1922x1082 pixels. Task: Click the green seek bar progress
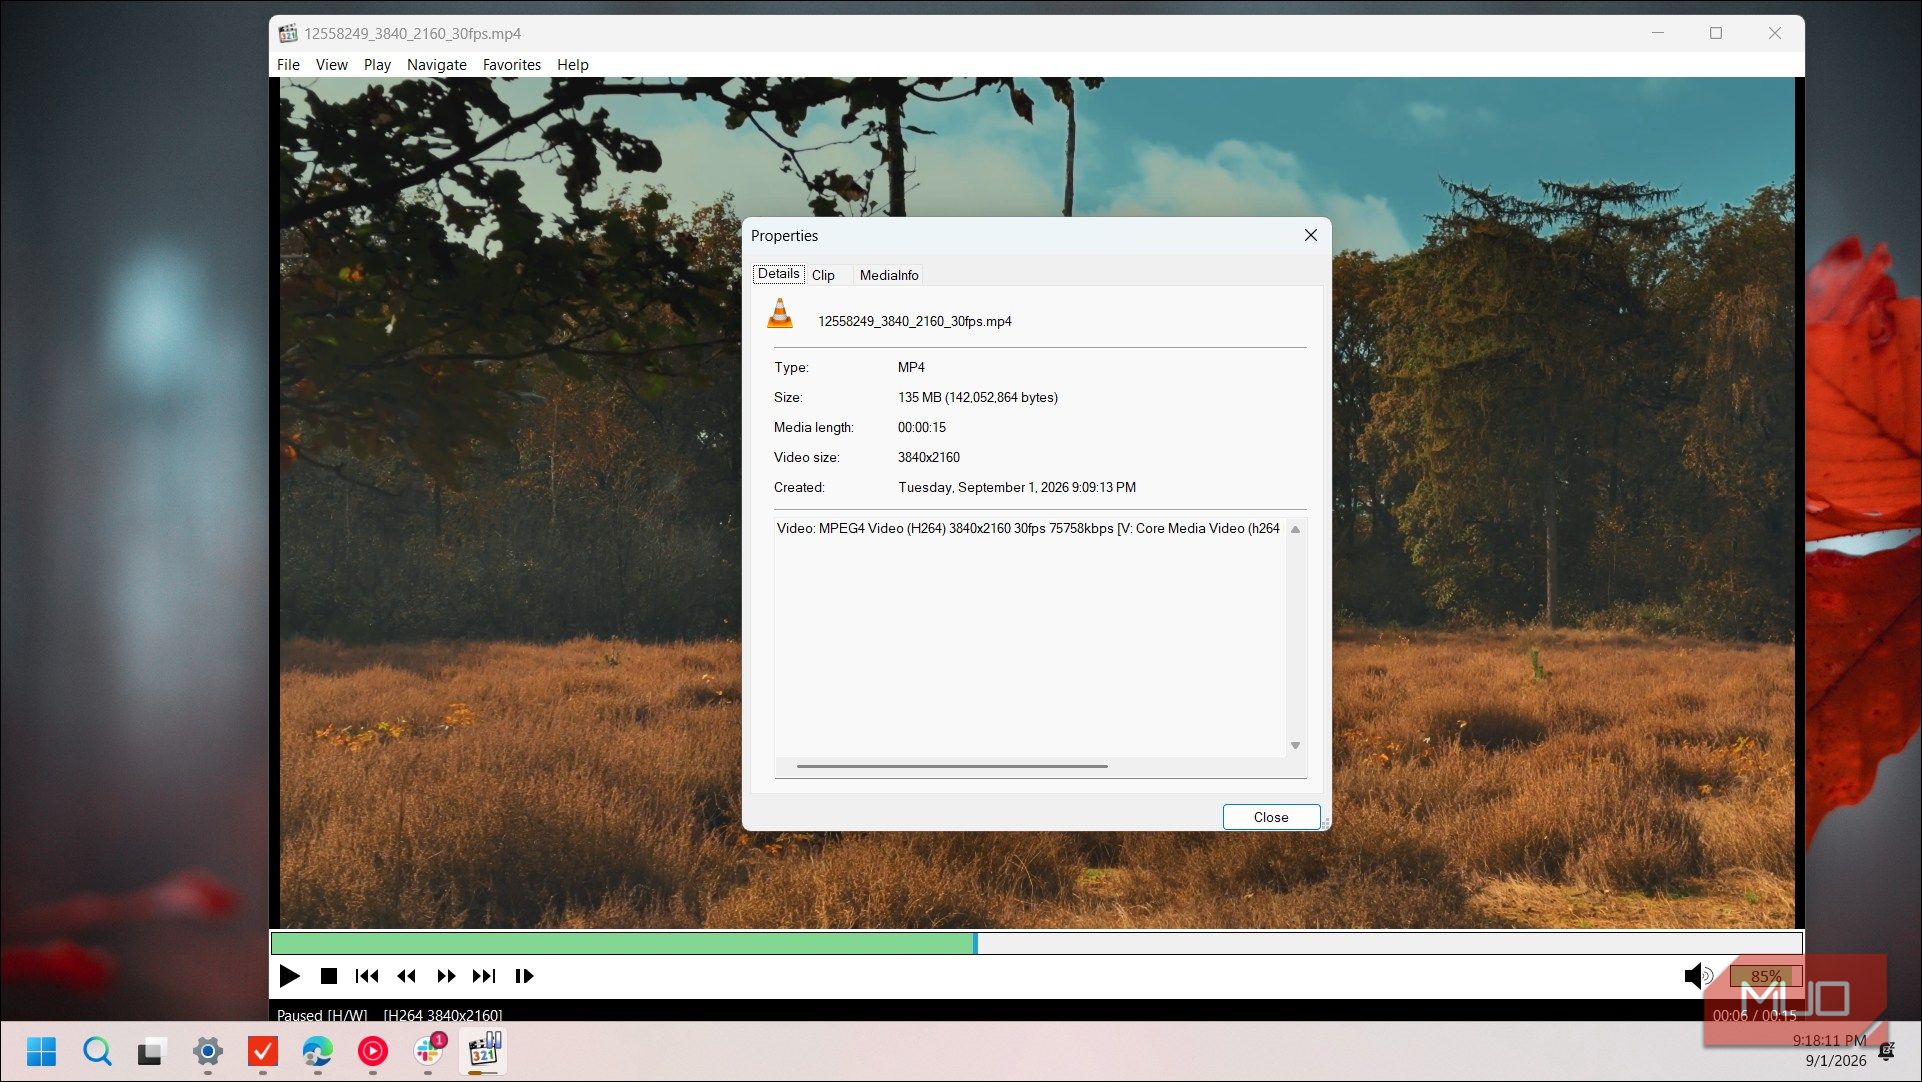tap(623, 943)
